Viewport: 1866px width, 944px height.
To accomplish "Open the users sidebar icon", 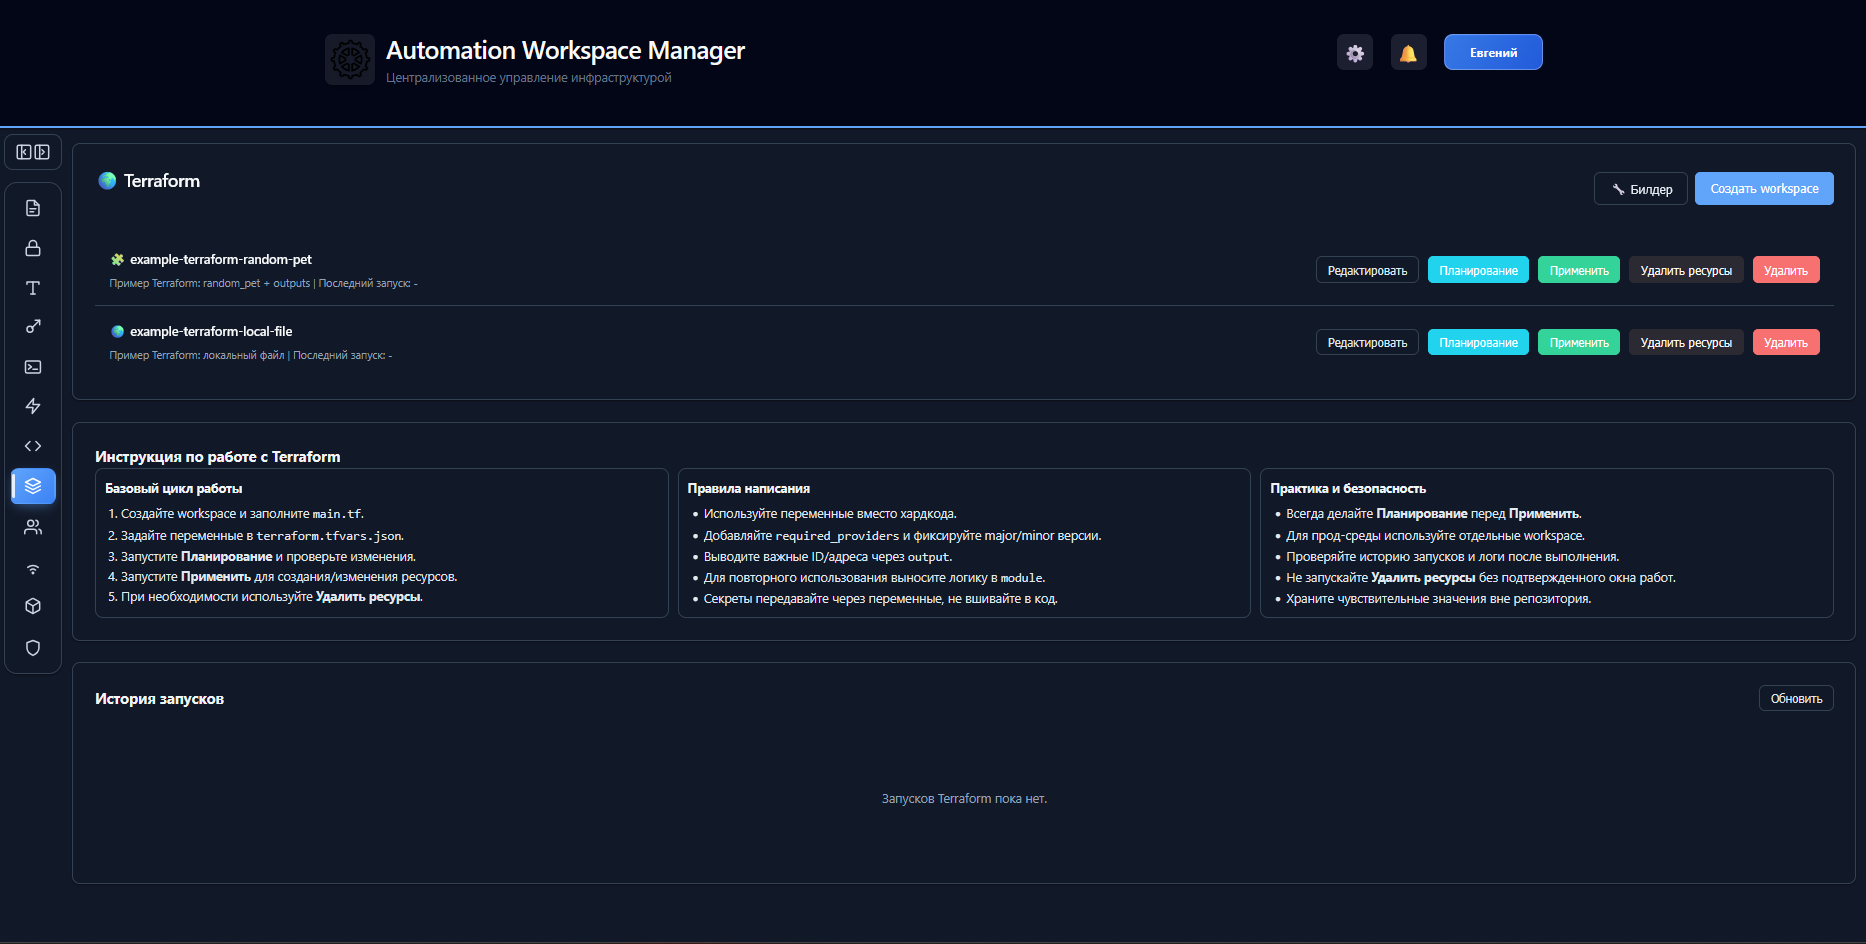I will [33, 527].
